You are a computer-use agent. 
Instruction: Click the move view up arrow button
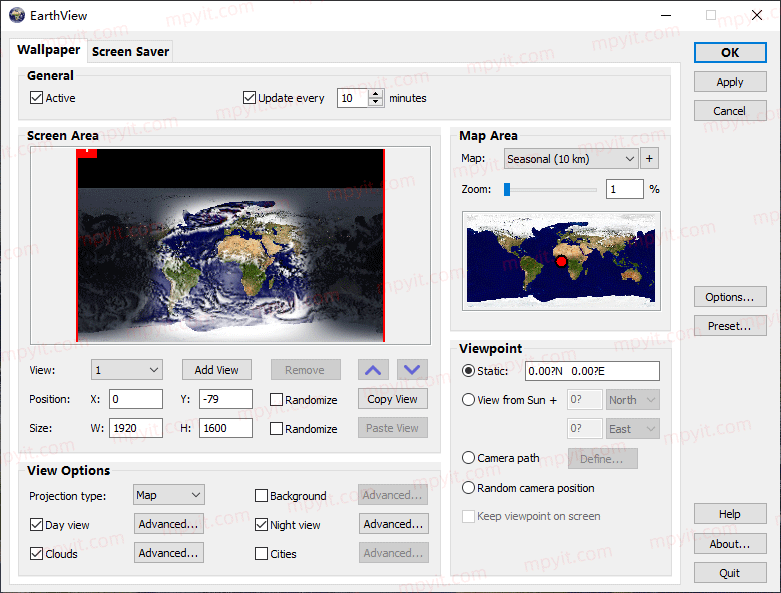pos(373,370)
